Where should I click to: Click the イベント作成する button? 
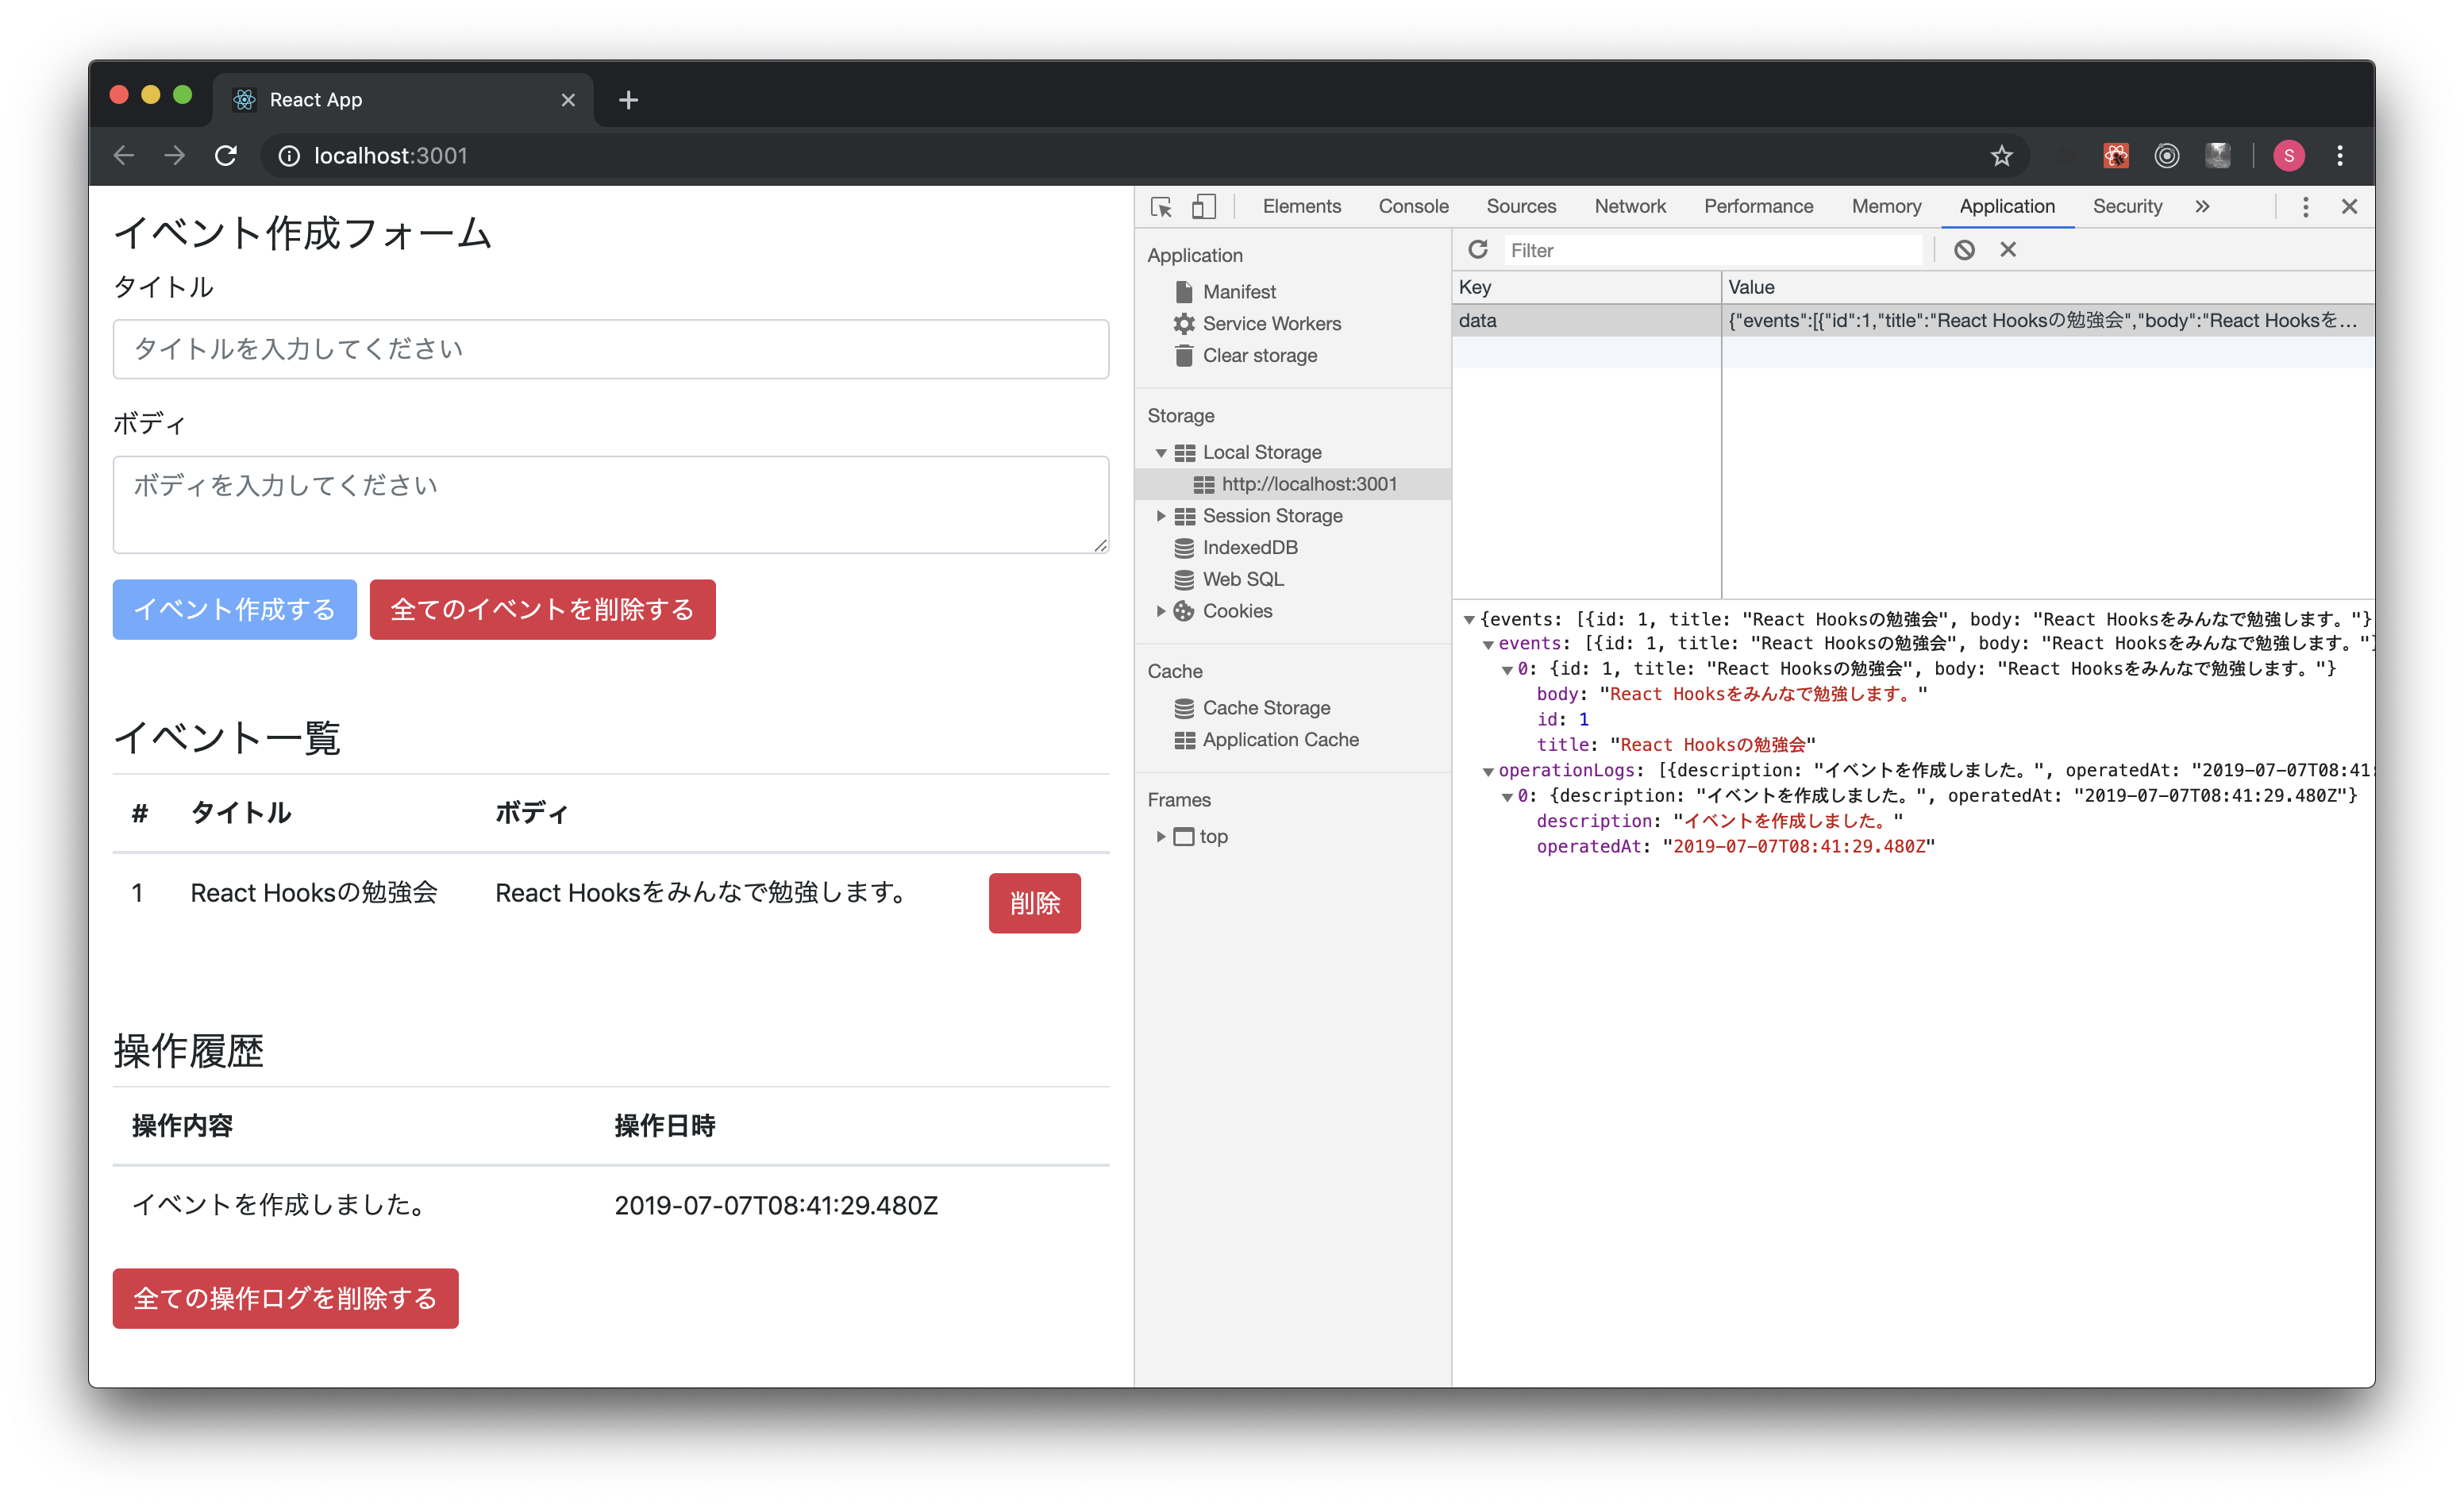click(234, 609)
